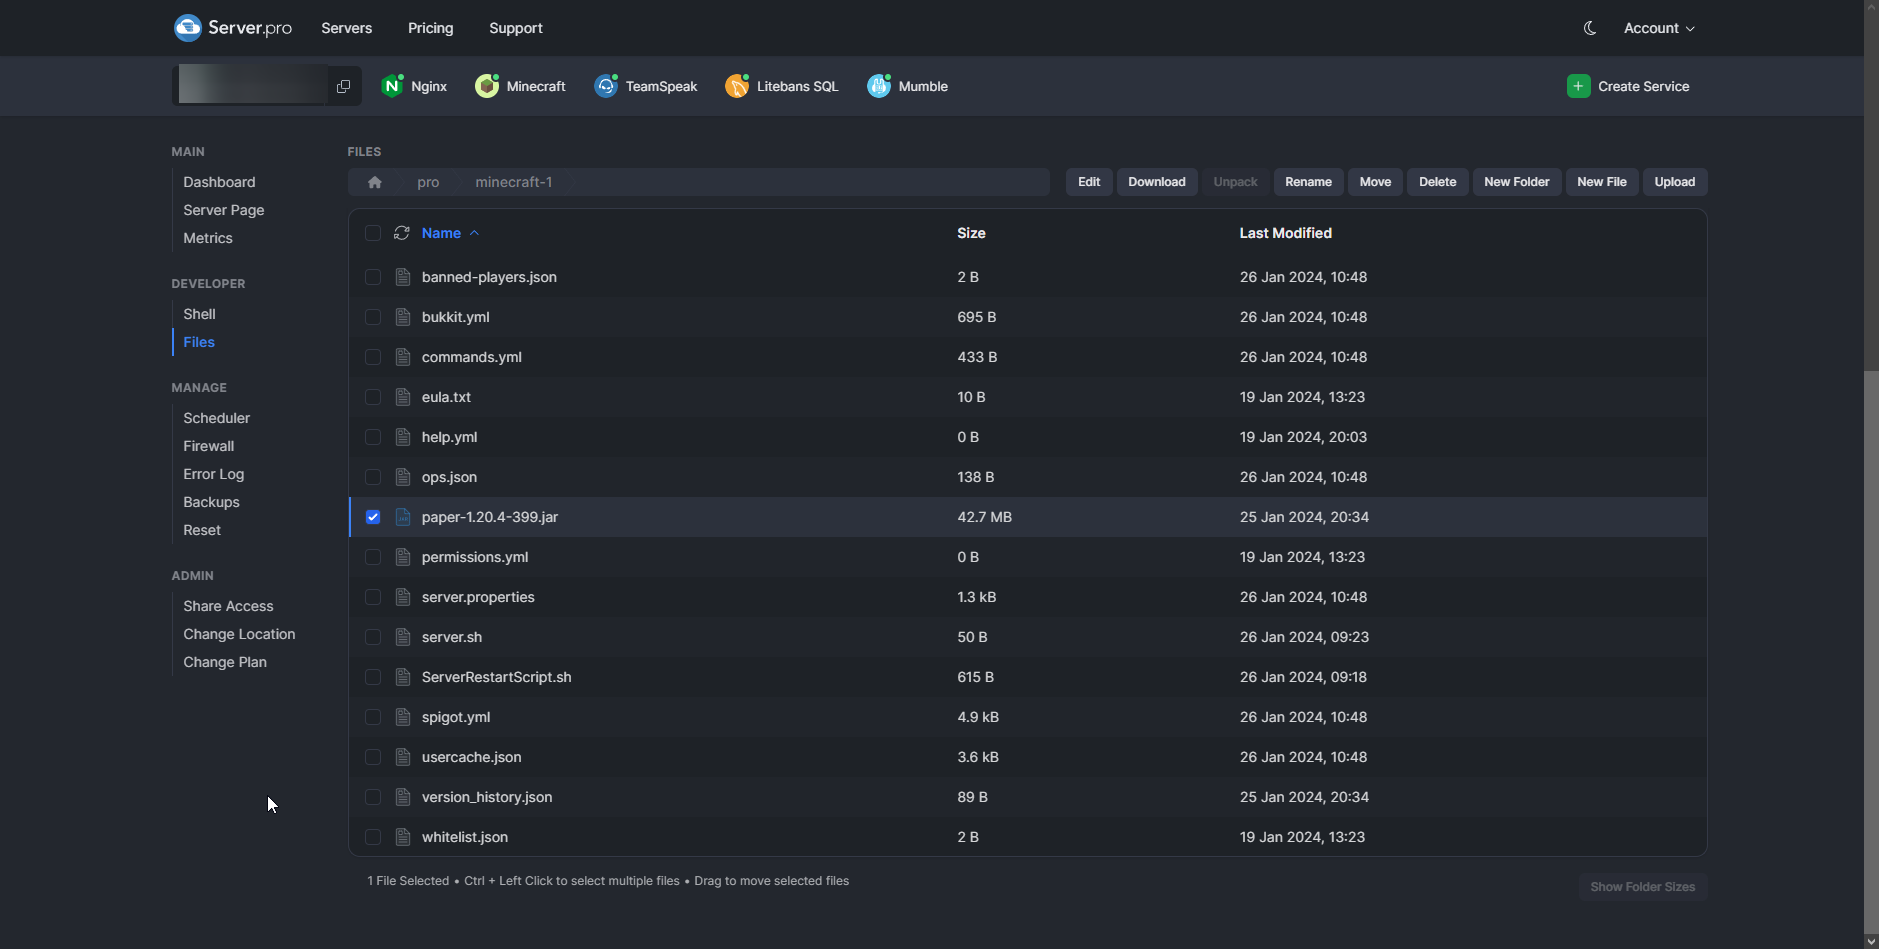
Task: Refresh the file list icon
Action: (402, 233)
